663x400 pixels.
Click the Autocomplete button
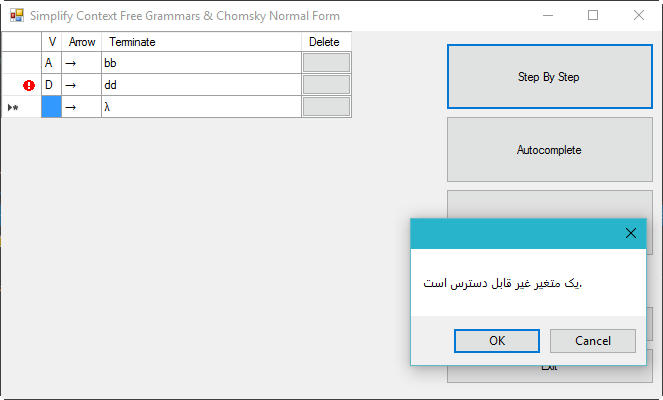tap(550, 150)
